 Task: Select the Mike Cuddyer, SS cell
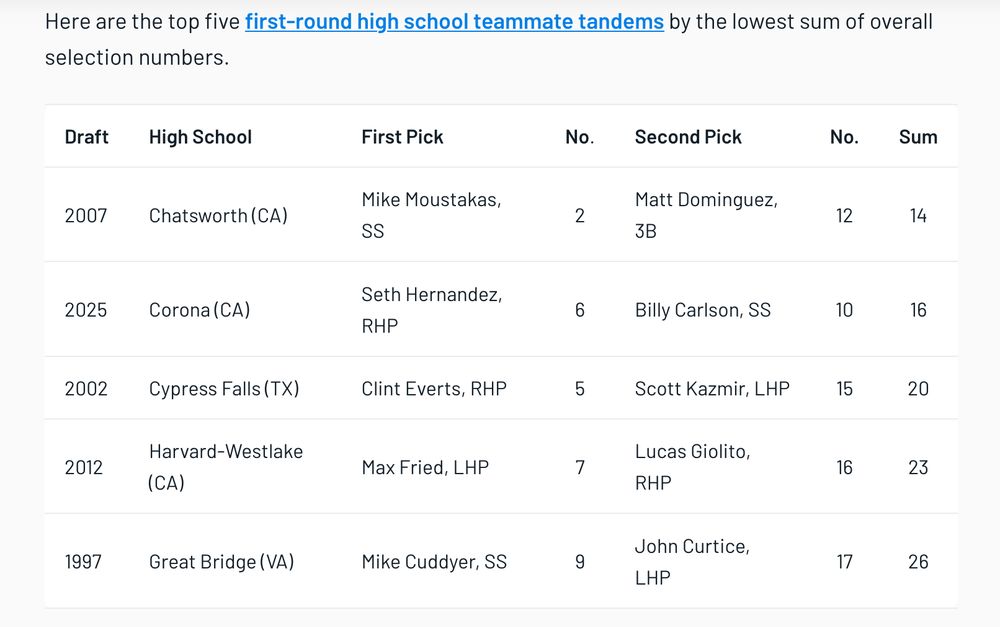pos(434,562)
